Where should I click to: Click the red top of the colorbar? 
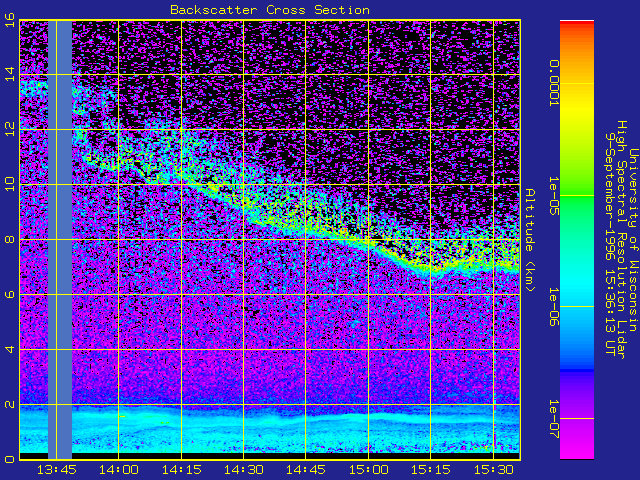coord(577,25)
